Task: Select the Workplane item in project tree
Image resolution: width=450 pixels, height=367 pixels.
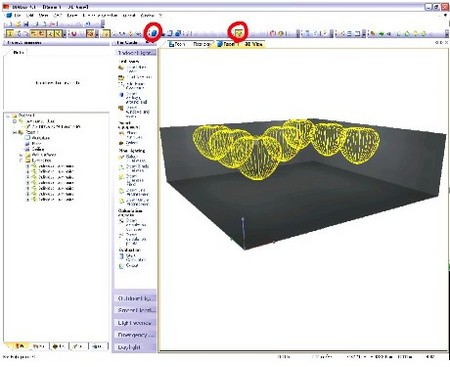Action: (x=41, y=138)
